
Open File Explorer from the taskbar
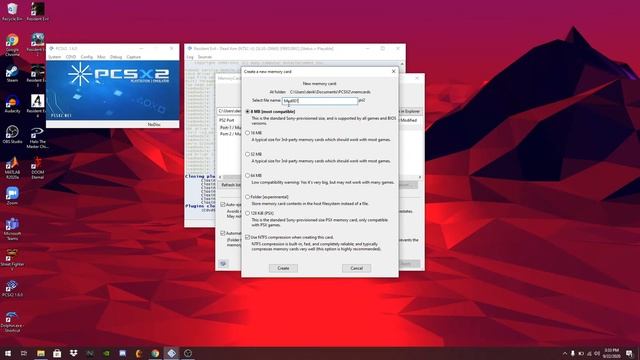pos(41,353)
